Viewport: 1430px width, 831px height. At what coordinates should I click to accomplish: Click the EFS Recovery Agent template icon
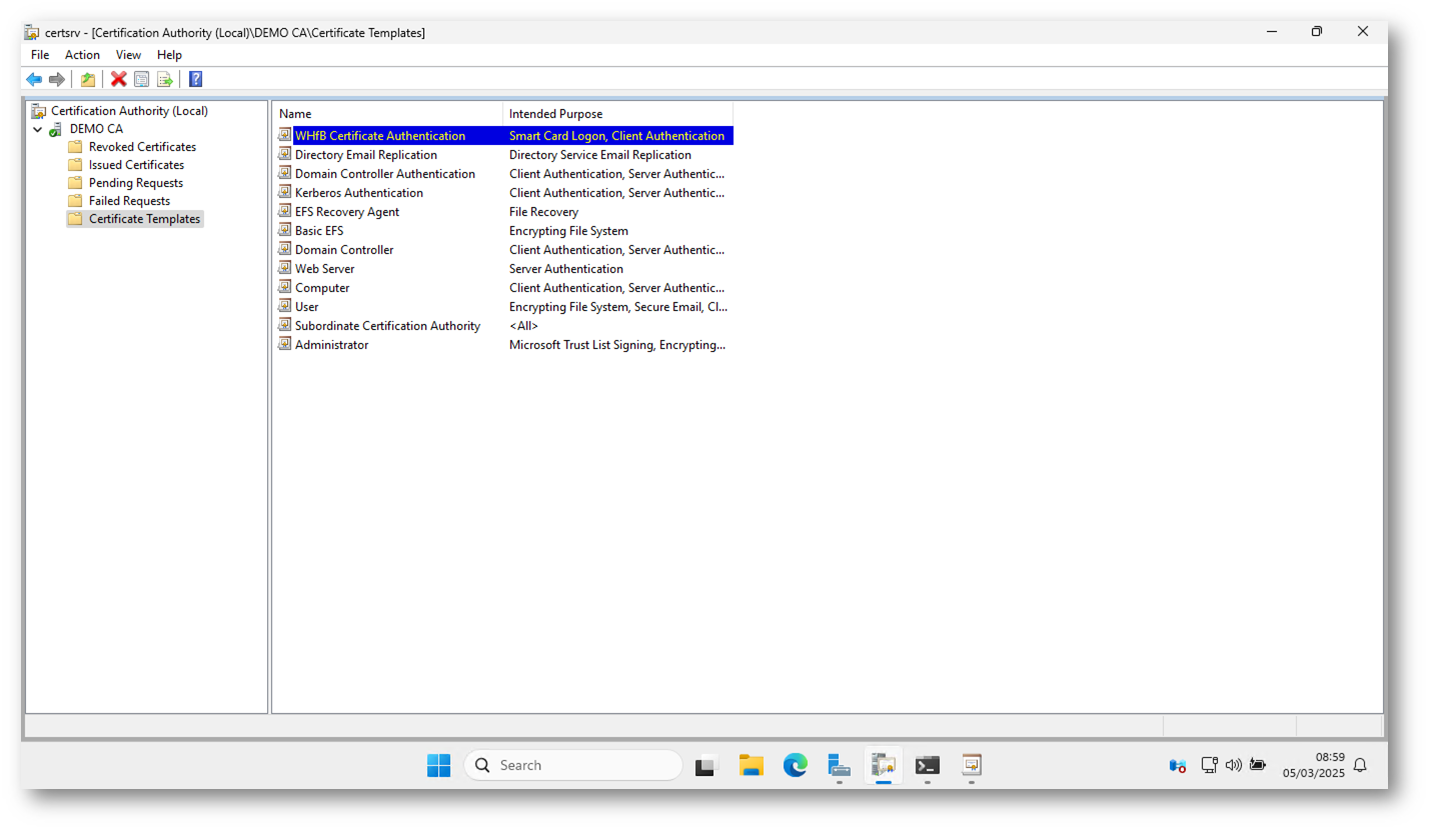pos(285,211)
